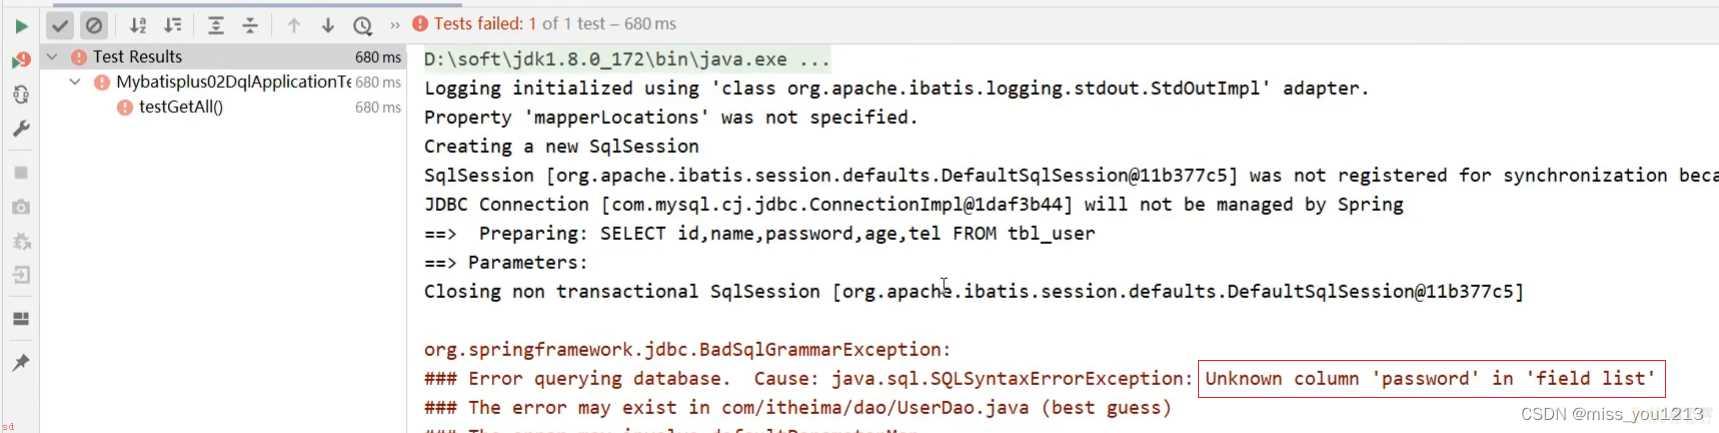
Task: Toggle show ignored tests filter
Action: pyautogui.click(x=94, y=25)
